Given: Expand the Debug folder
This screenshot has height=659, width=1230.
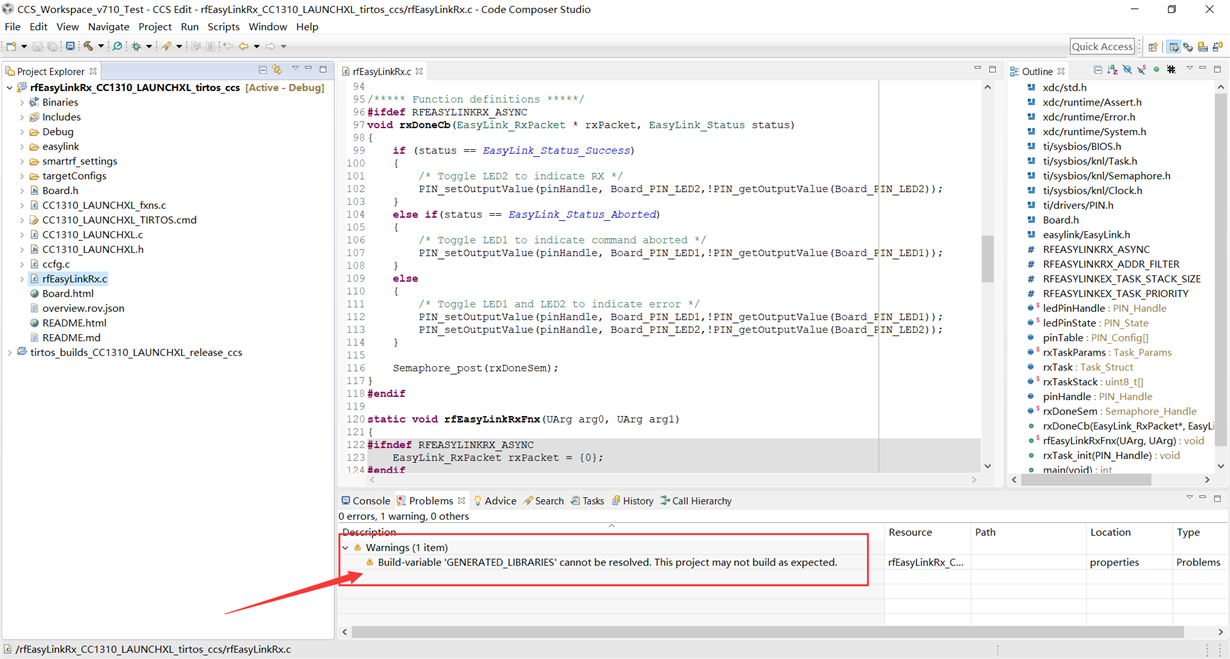Looking at the screenshot, I should [x=22, y=132].
